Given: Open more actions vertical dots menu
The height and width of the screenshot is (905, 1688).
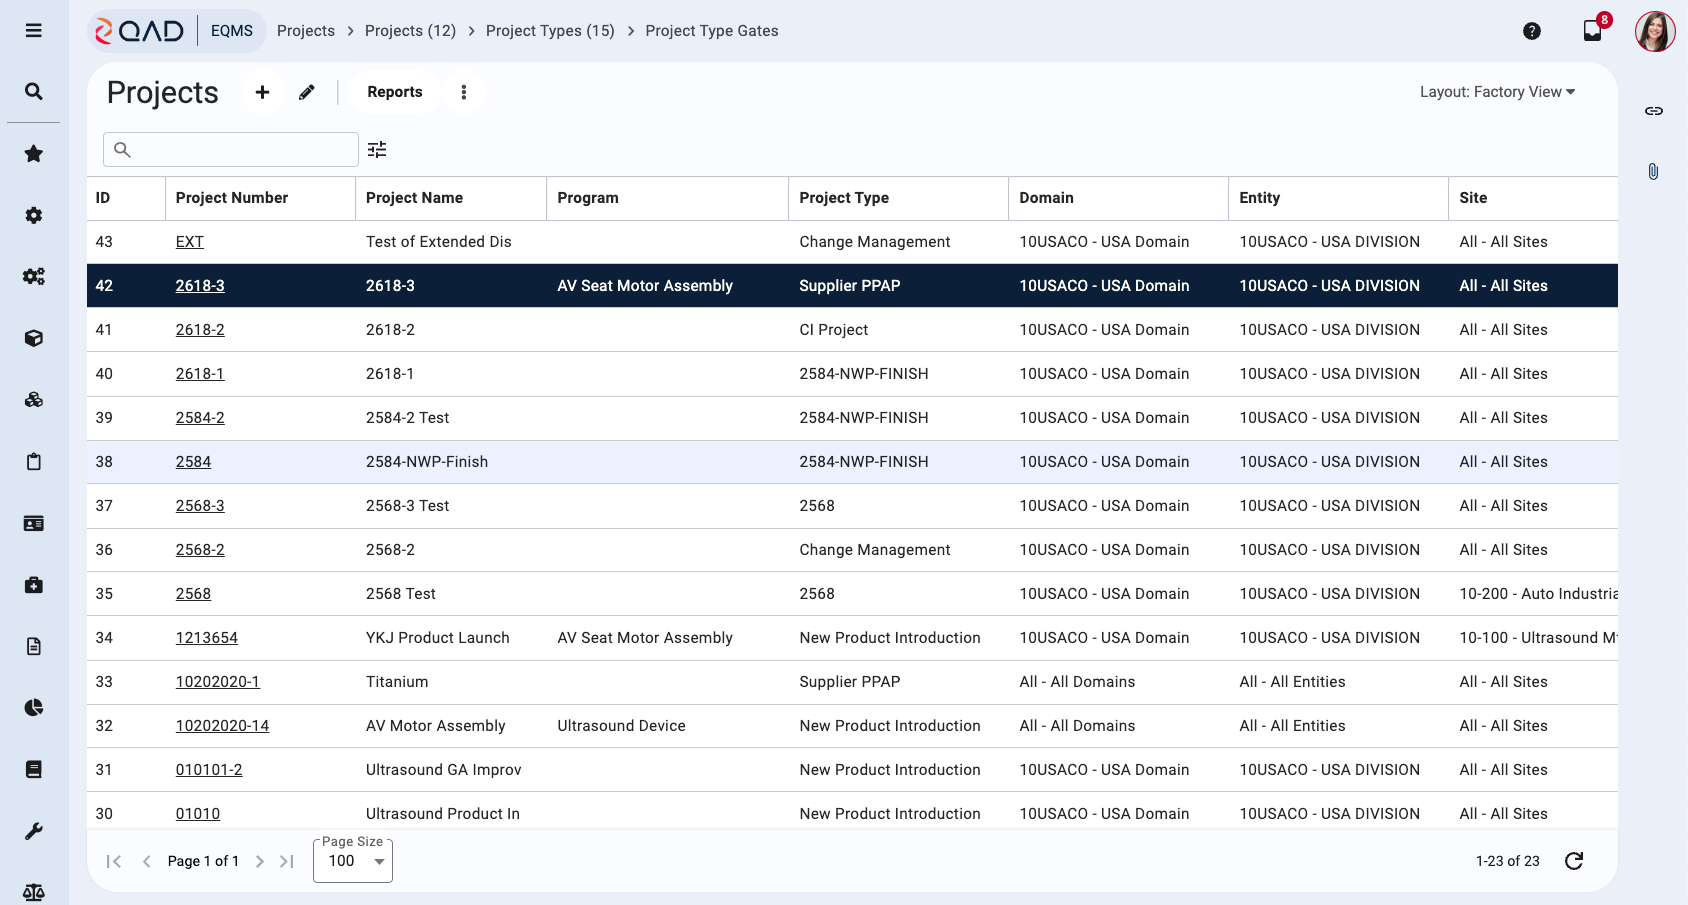Looking at the screenshot, I should (463, 92).
